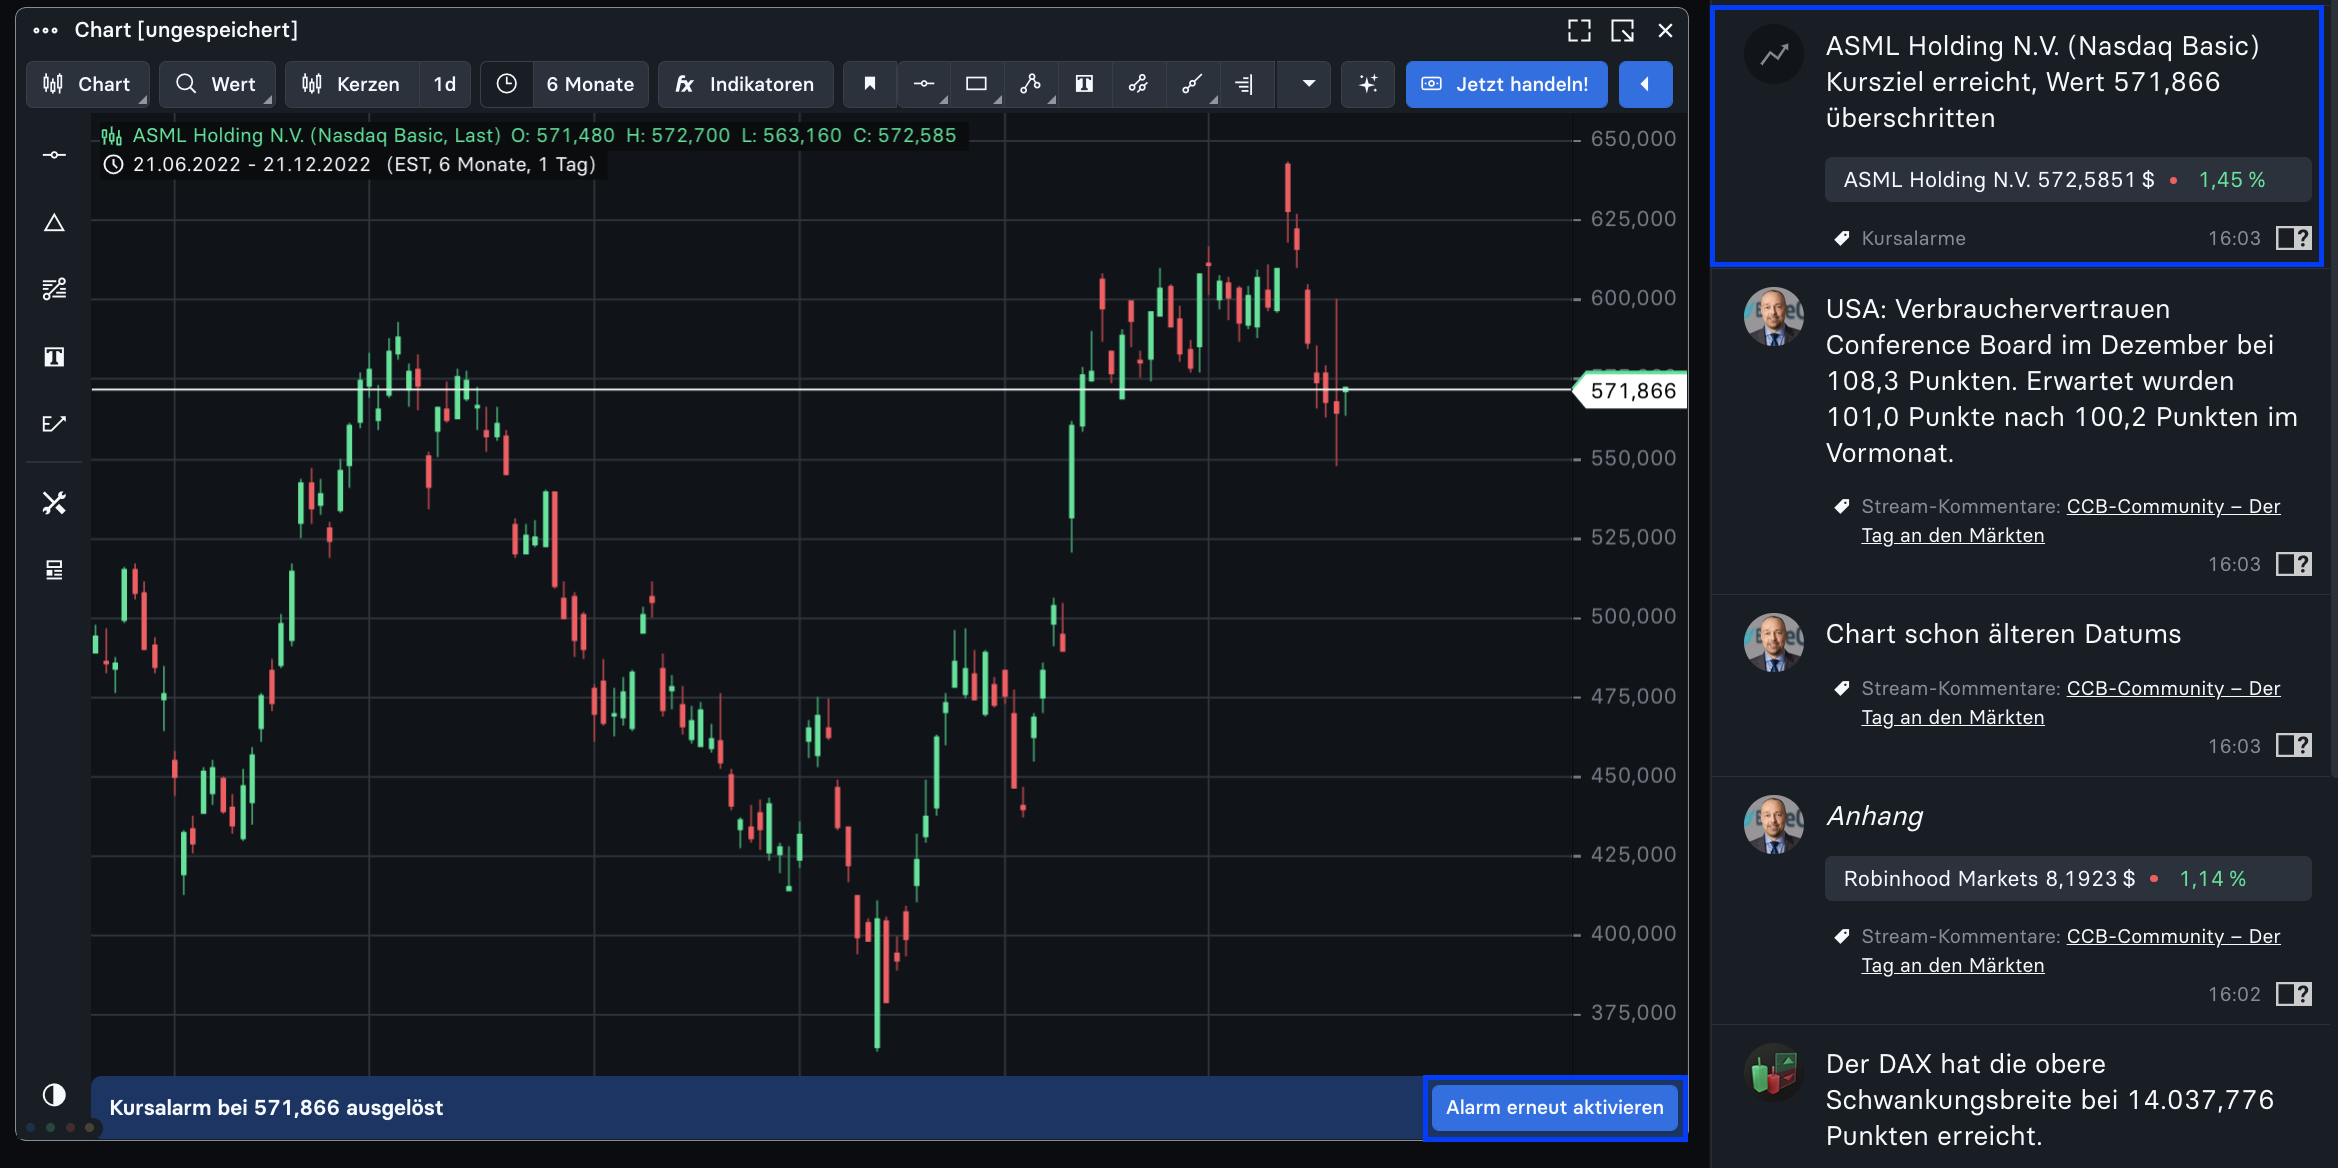Click the fullscreen expand icon
Screen dimensions: 2338x1168
pyautogui.click(x=1579, y=31)
